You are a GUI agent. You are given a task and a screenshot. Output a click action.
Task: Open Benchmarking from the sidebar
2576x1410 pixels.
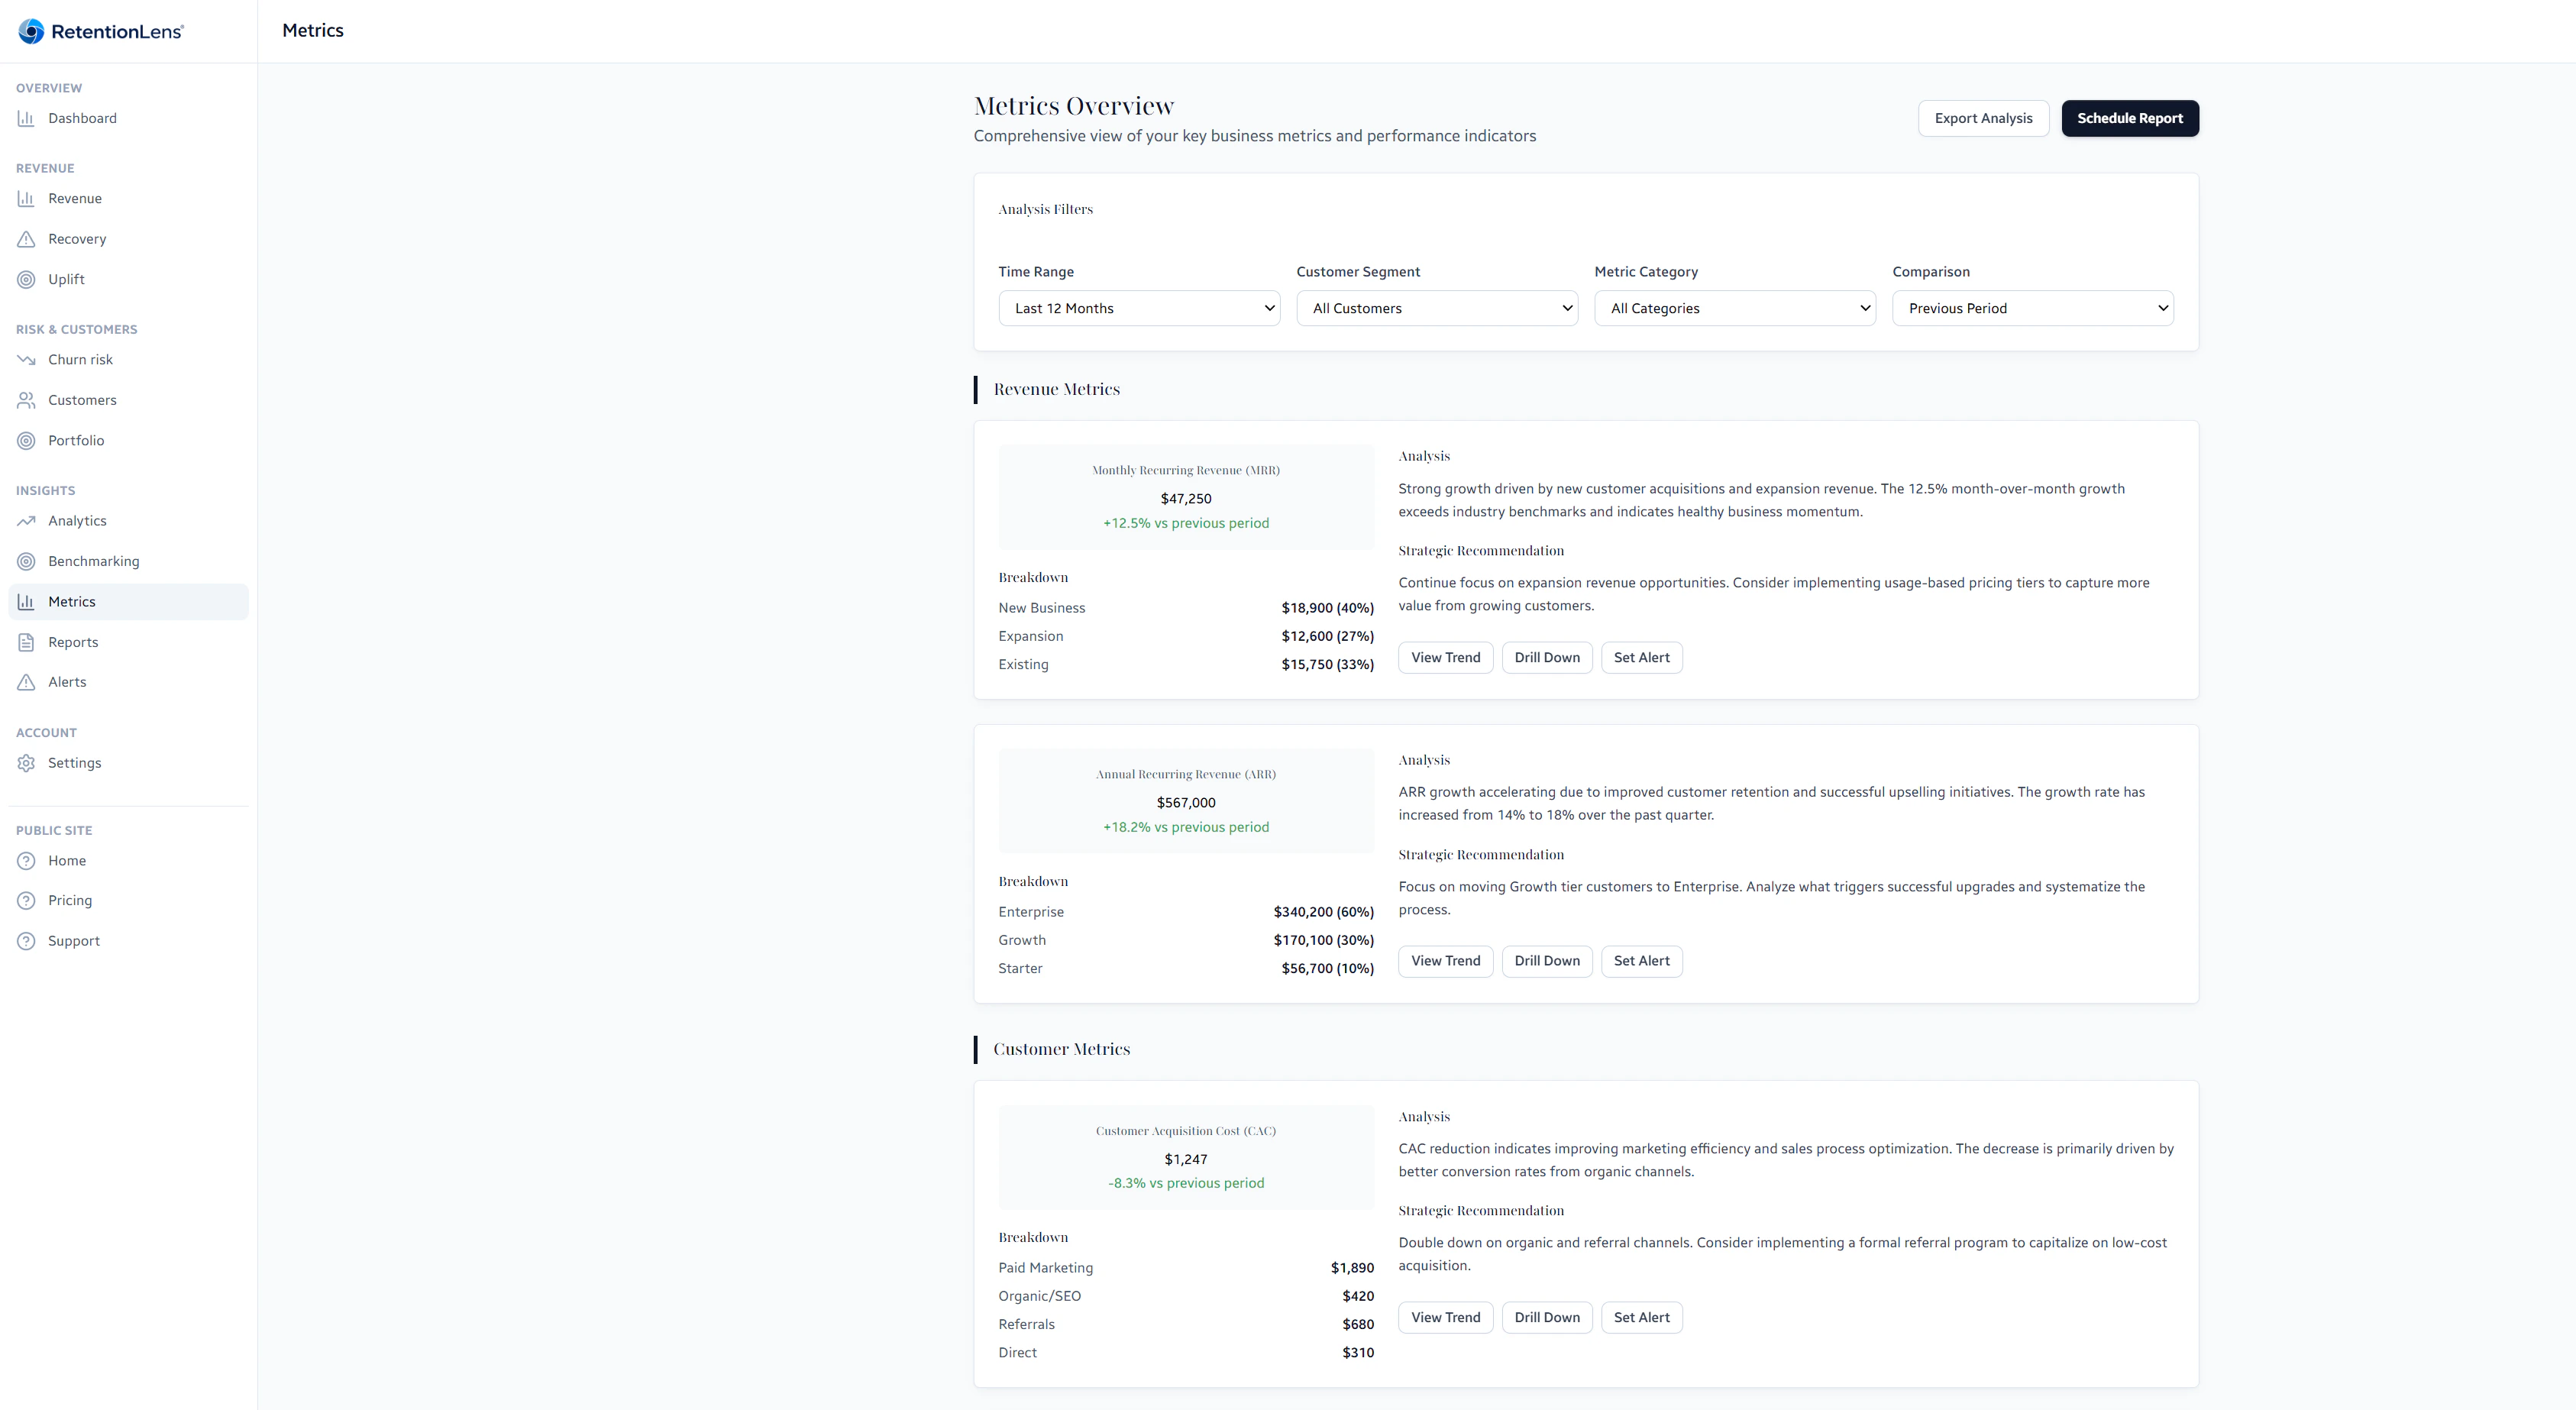click(x=128, y=561)
